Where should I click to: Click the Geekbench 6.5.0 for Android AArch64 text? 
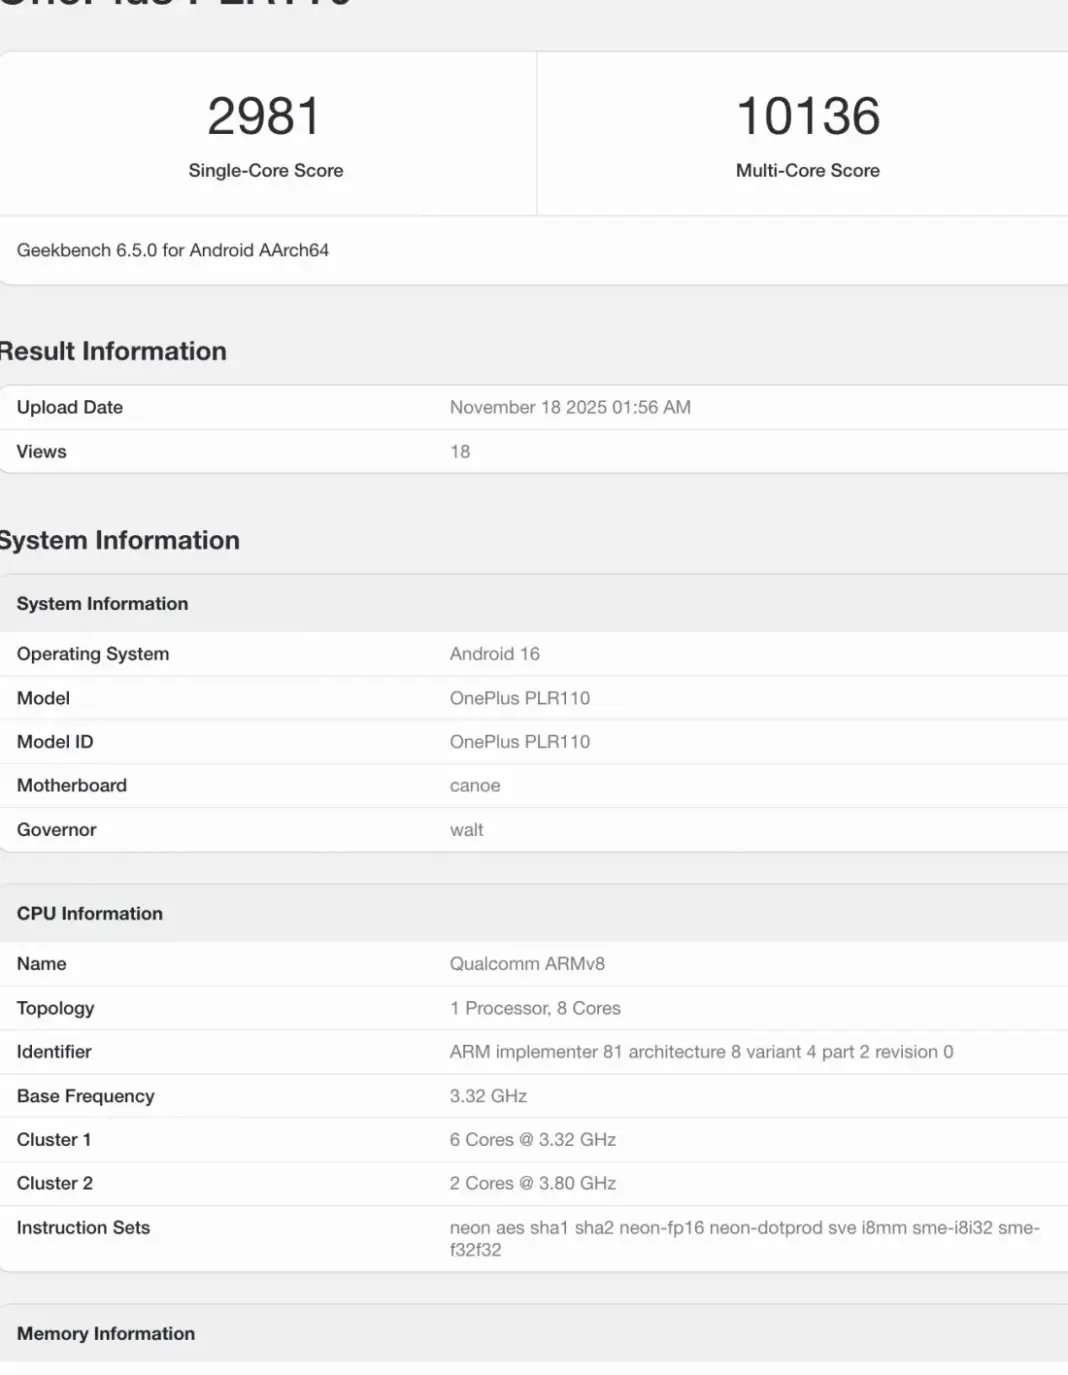click(x=173, y=250)
